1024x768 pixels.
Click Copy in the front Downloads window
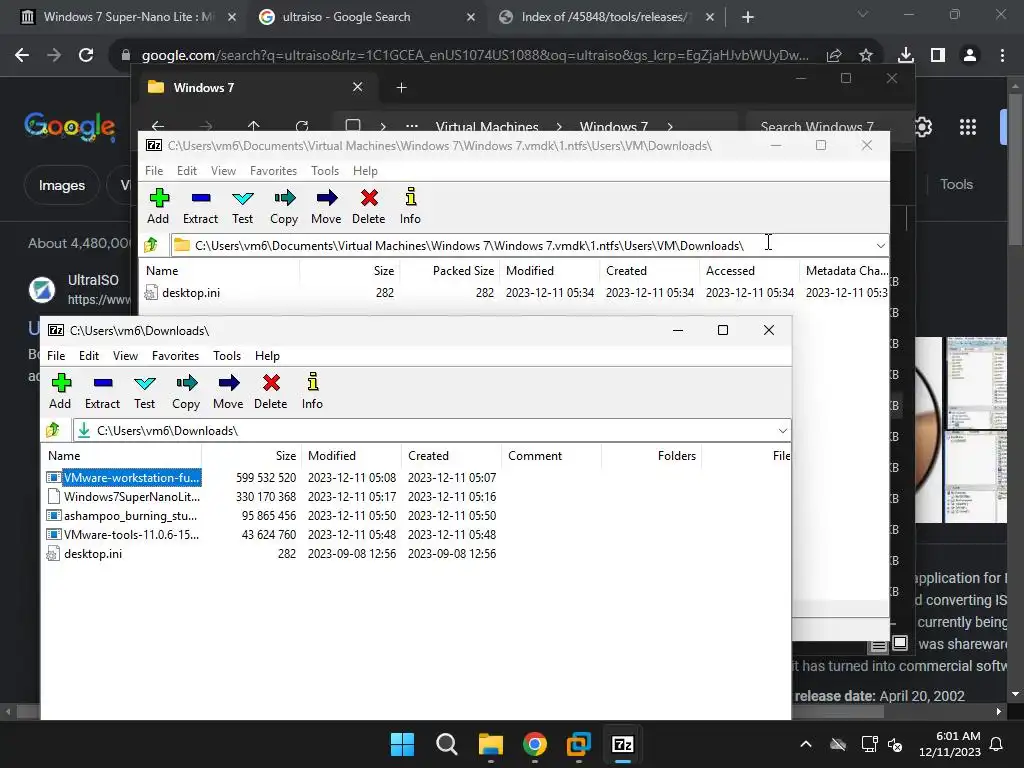[186, 391]
